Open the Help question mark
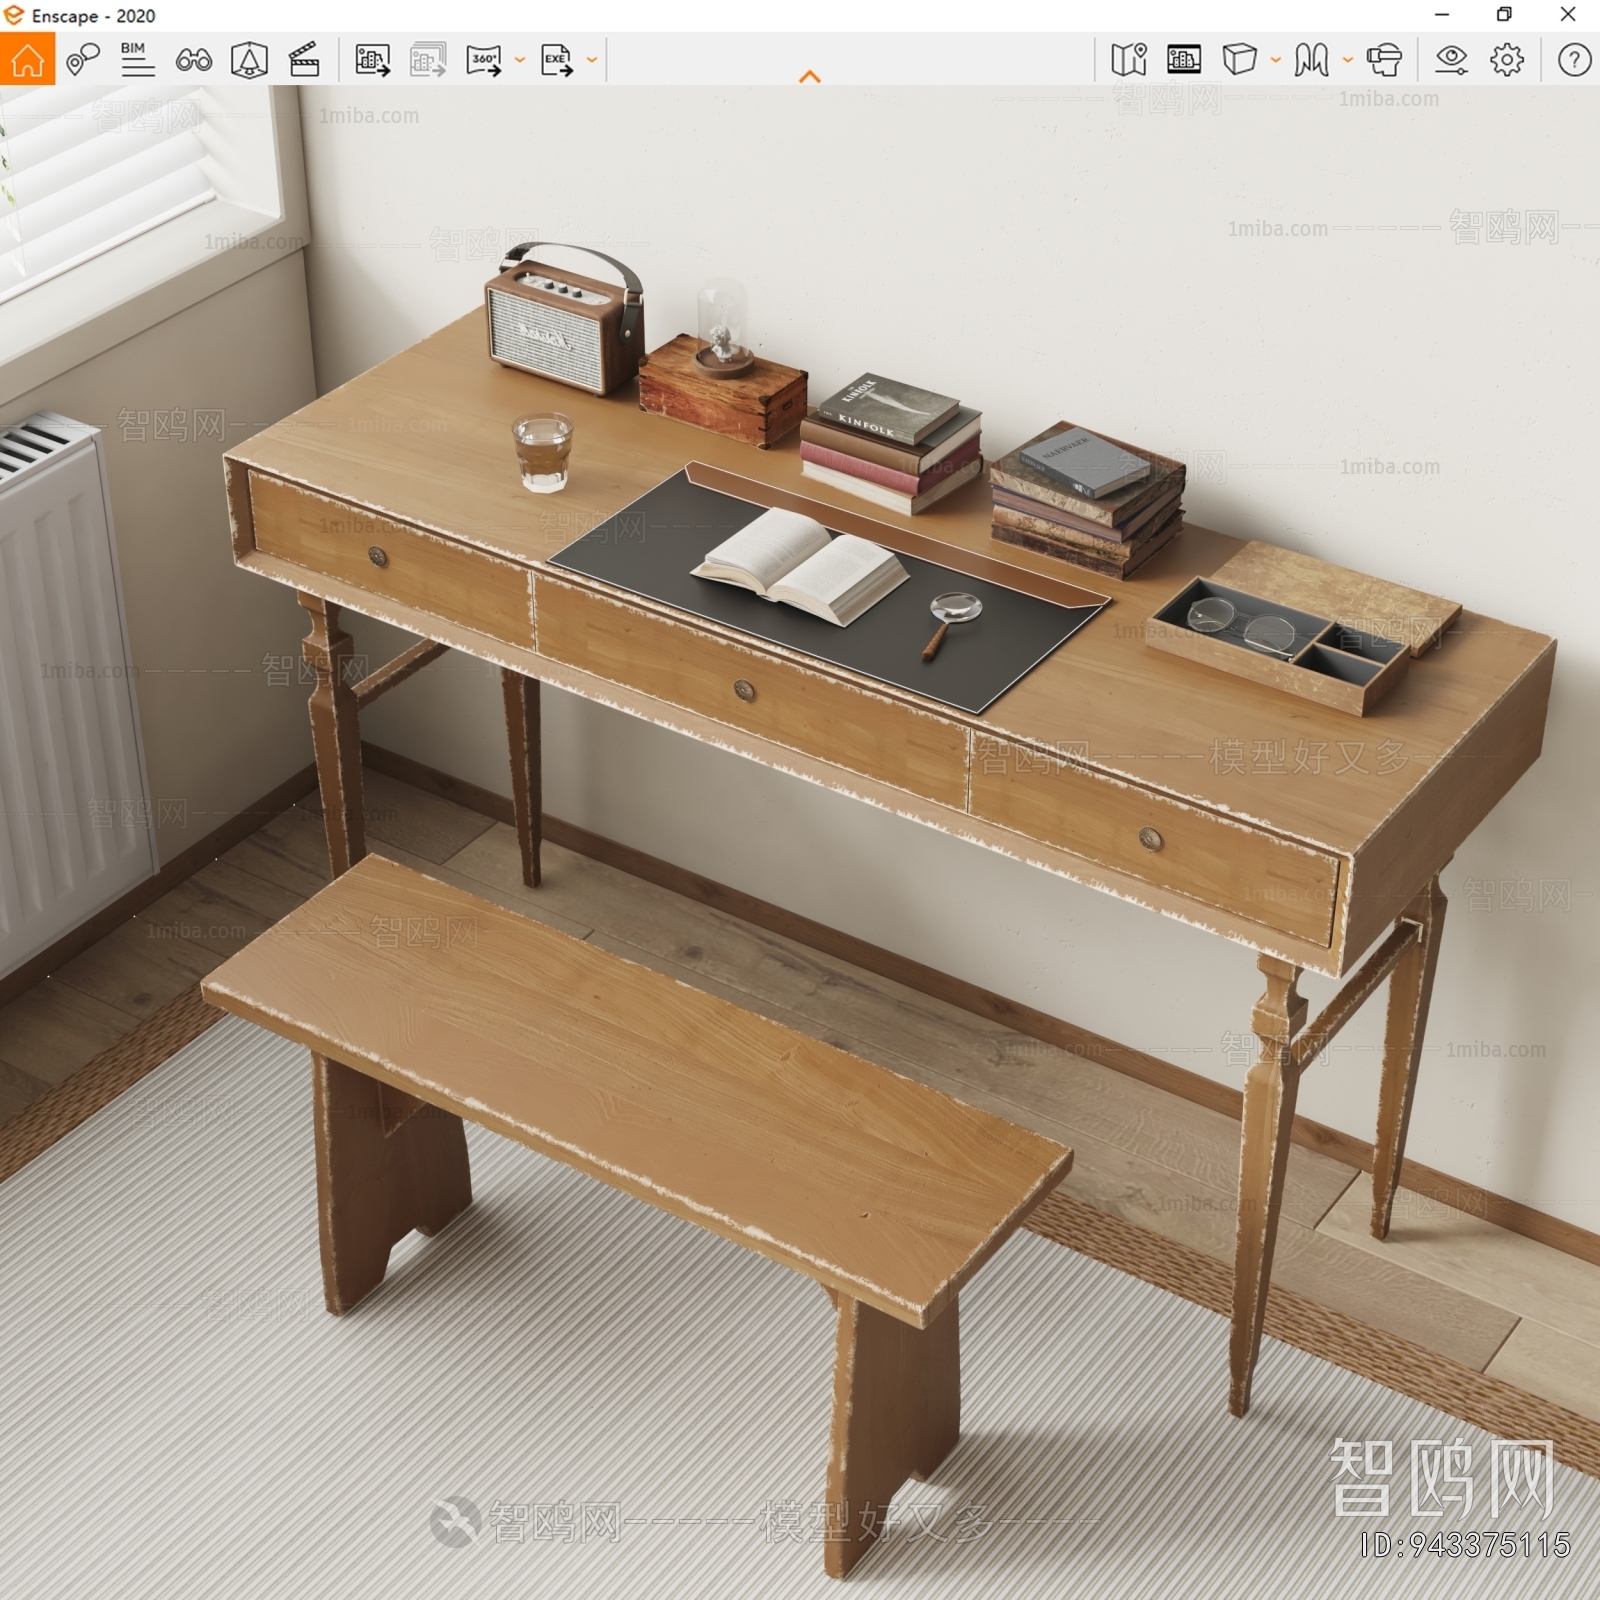Image resolution: width=1600 pixels, height=1600 pixels. [1574, 60]
